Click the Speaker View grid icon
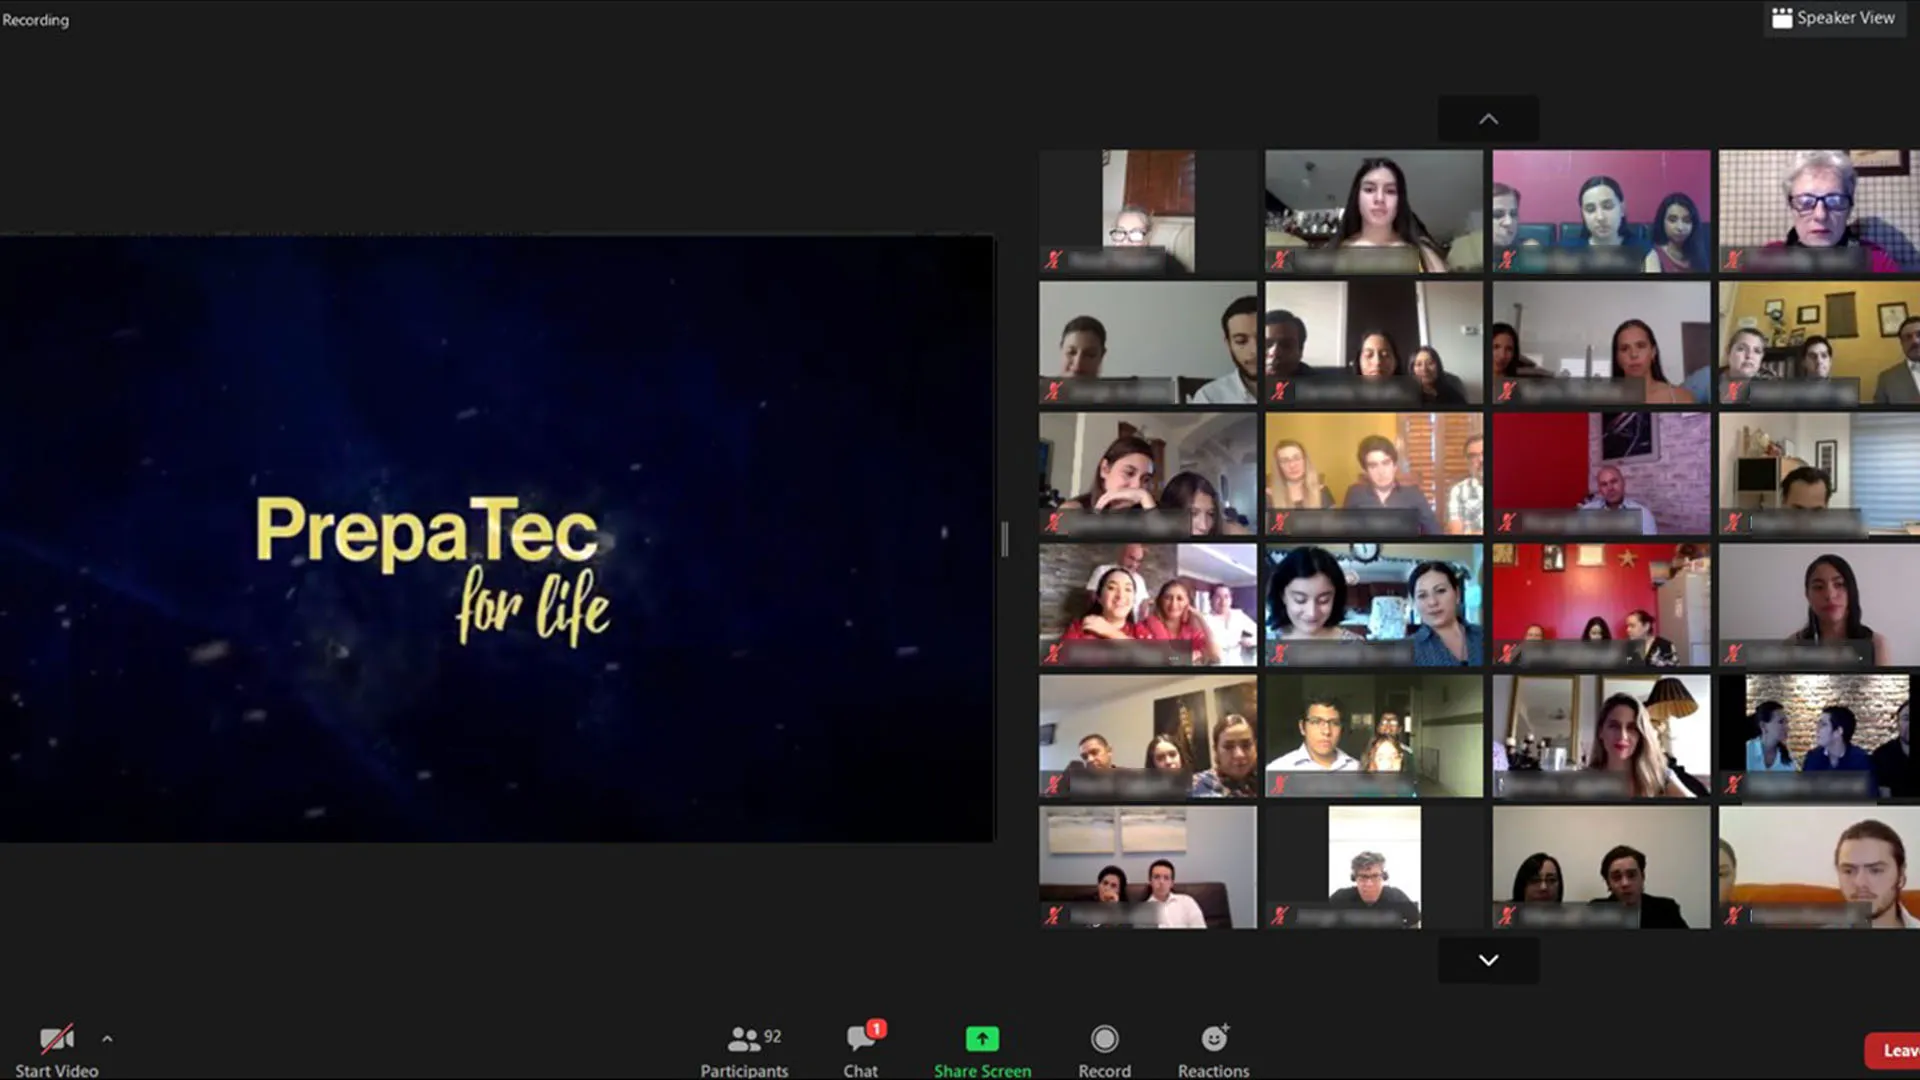Image resolution: width=1920 pixels, height=1080 pixels. tap(1782, 18)
